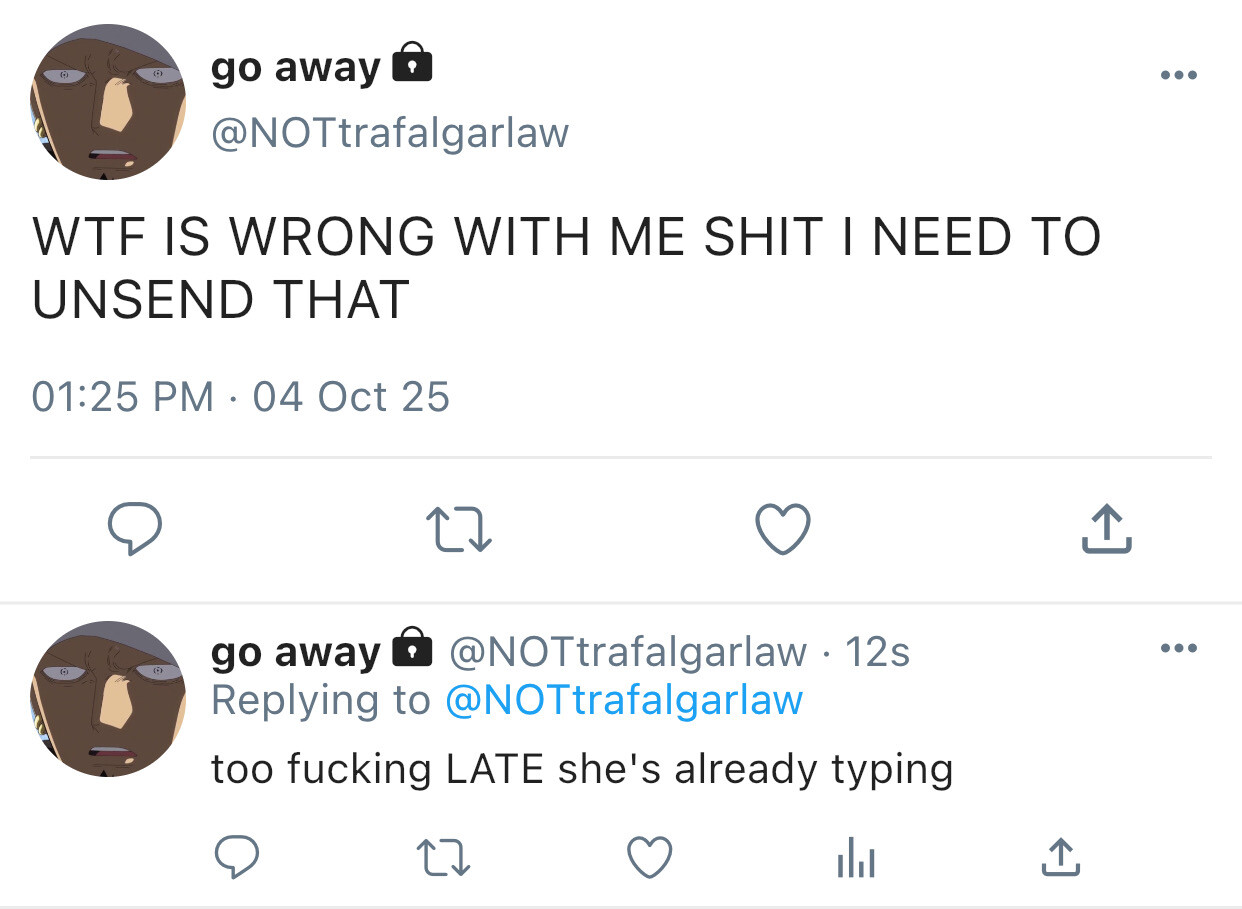
Task: Click 'go away' name on the reply tweet
Action: click(x=296, y=652)
